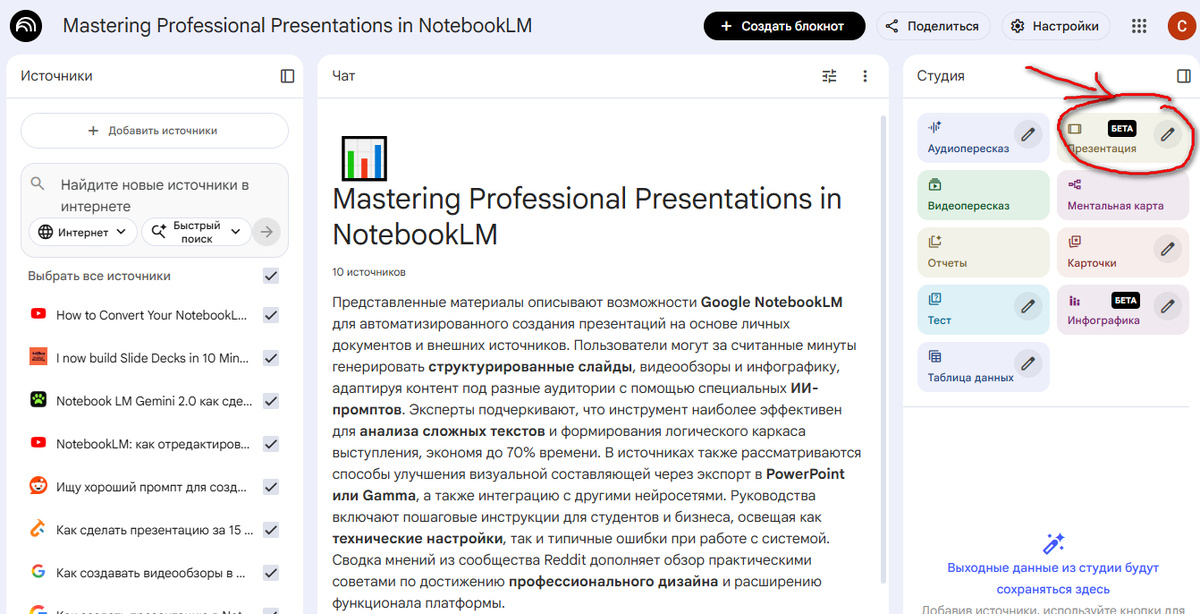Open the chat three-dot menu
The width and height of the screenshot is (1200, 614).
point(865,76)
